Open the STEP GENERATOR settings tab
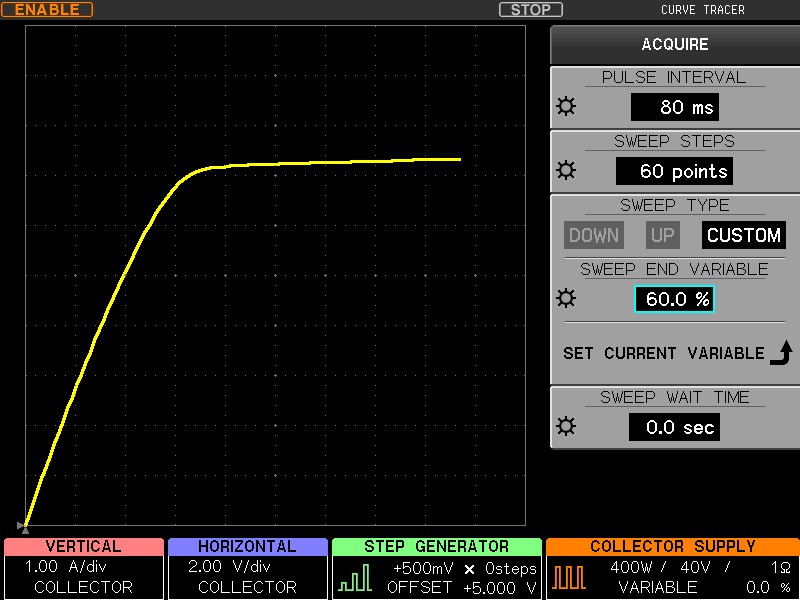The height and width of the screenshot is (600, 800). [x=437, y=546]
